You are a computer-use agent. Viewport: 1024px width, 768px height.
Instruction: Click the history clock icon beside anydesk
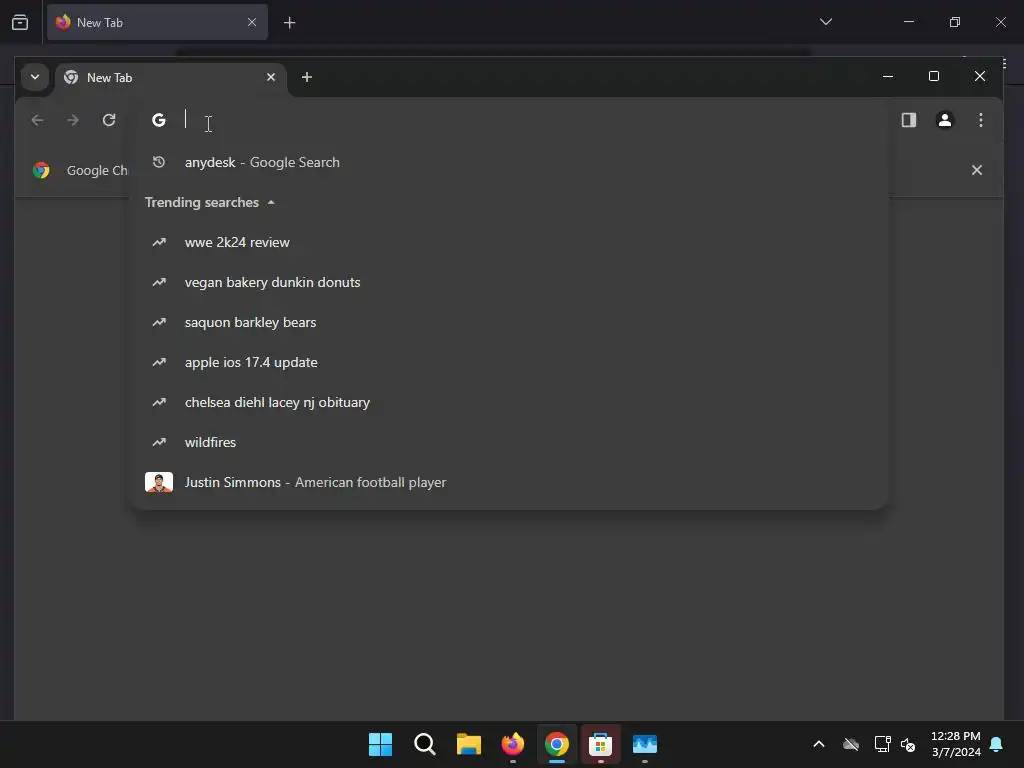coord(159,162)
